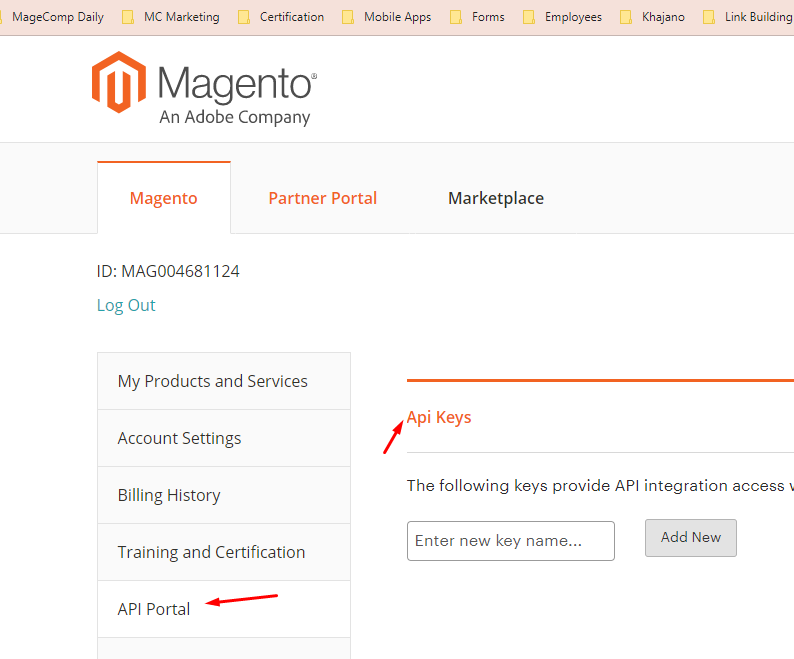Open Training and Certification section
The width and height of the screenshot is (794, 659).
(x=224, y=552)
